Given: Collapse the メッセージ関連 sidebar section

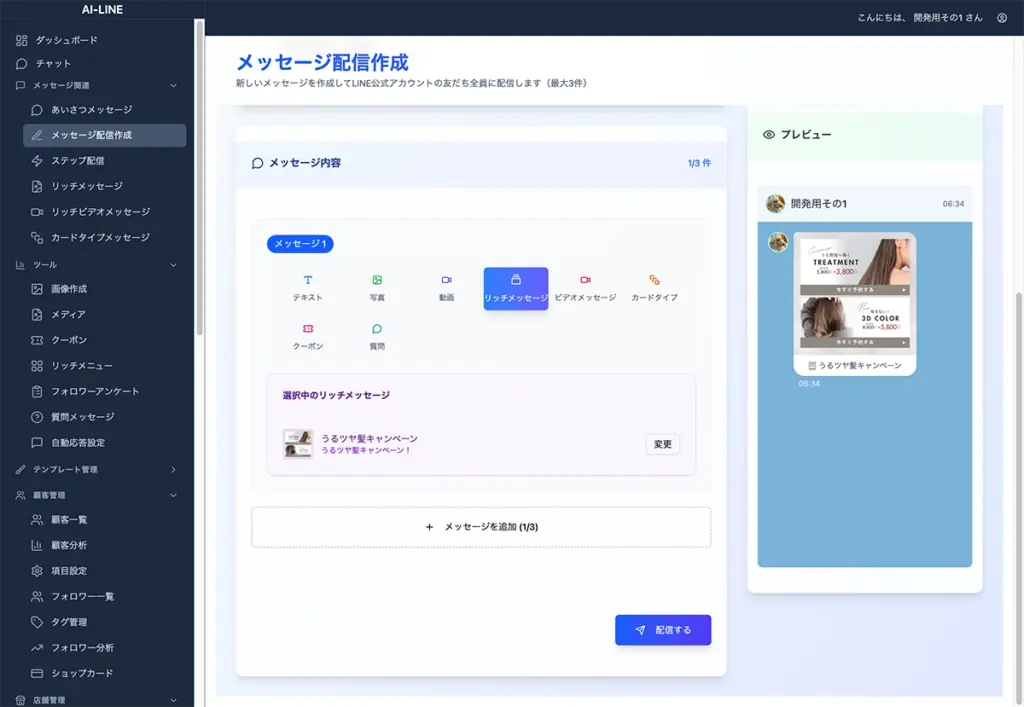Looking at the screenshot, I should click(174, 86).
